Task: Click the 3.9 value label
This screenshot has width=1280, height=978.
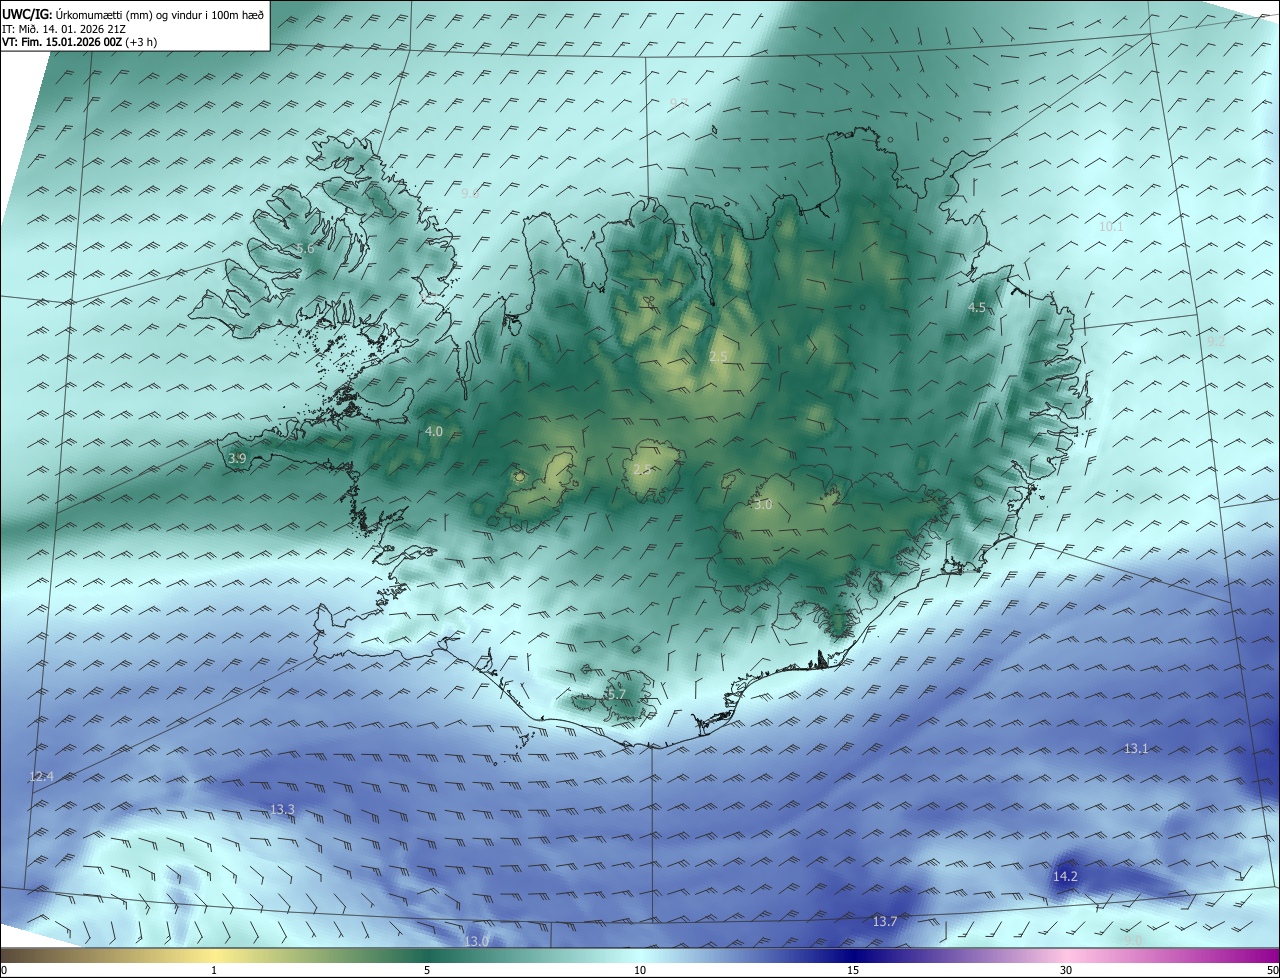Action: coord(237,458)
